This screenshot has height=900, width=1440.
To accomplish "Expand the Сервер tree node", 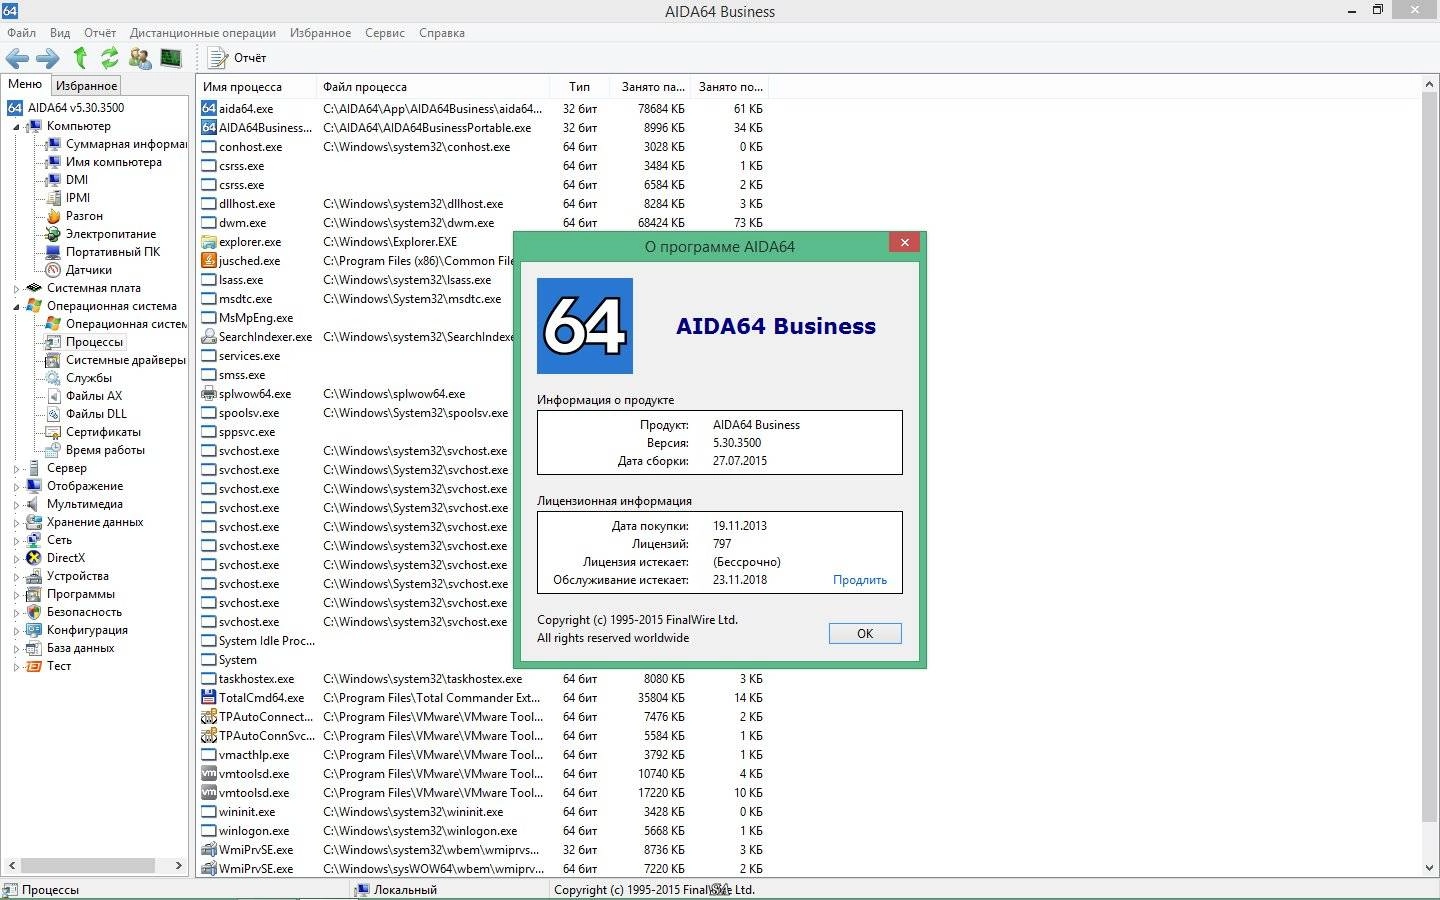I will point(16,469).
